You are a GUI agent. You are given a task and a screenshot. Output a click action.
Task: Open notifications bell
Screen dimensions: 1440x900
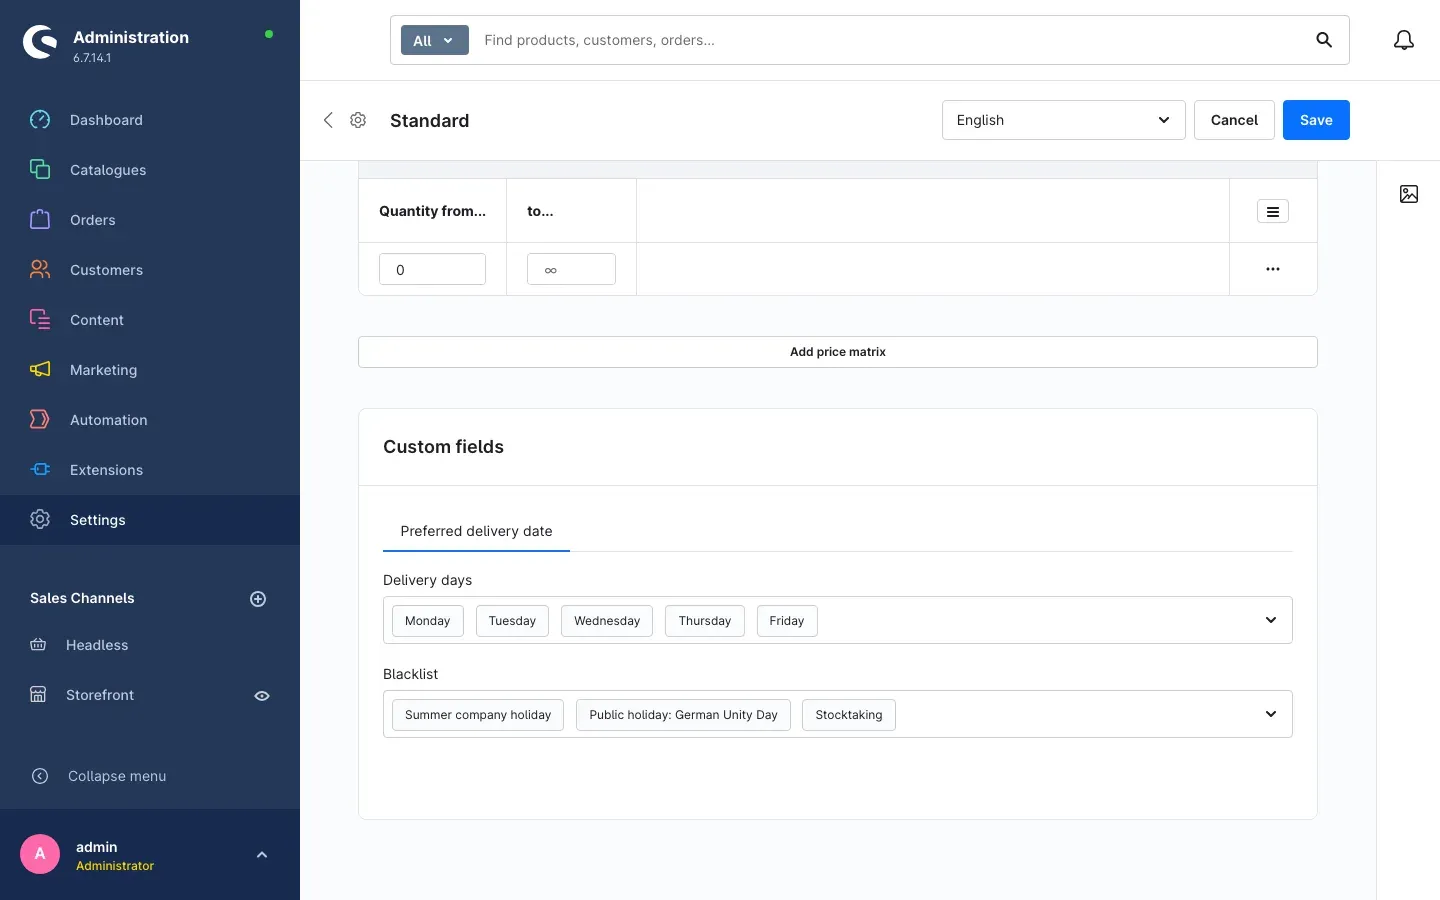pyautogui.click(x=1404, y=40)
